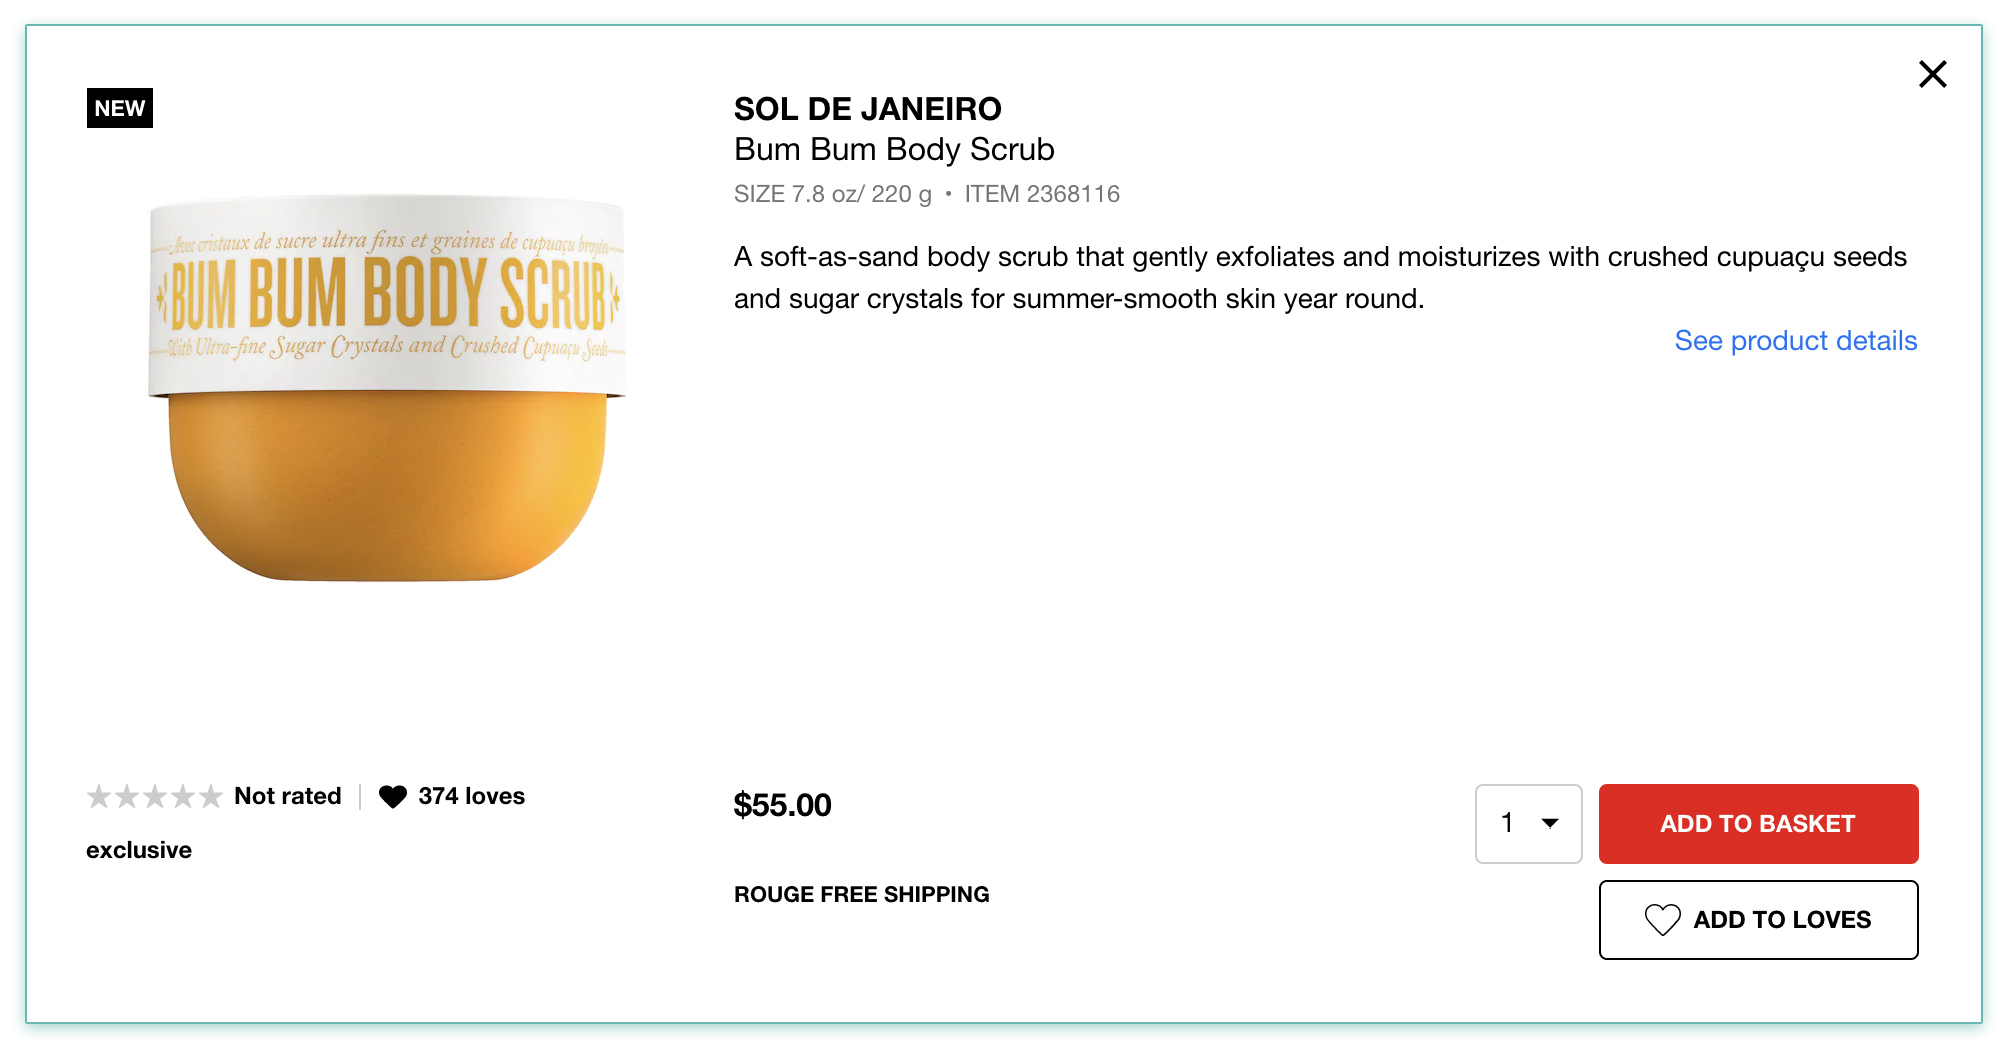
Task: Click the outlined heart in Add to Loves
Action: click(x=1662, y=919)
